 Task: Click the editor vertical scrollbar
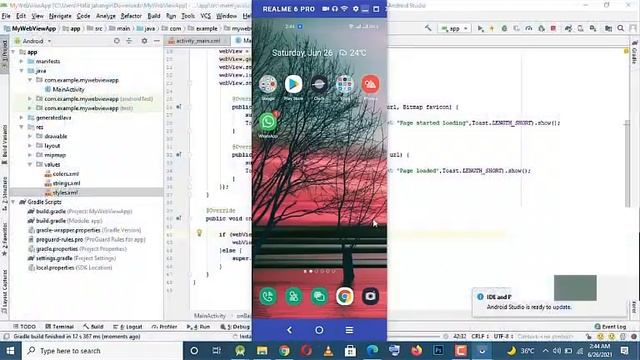pos(627,163)
